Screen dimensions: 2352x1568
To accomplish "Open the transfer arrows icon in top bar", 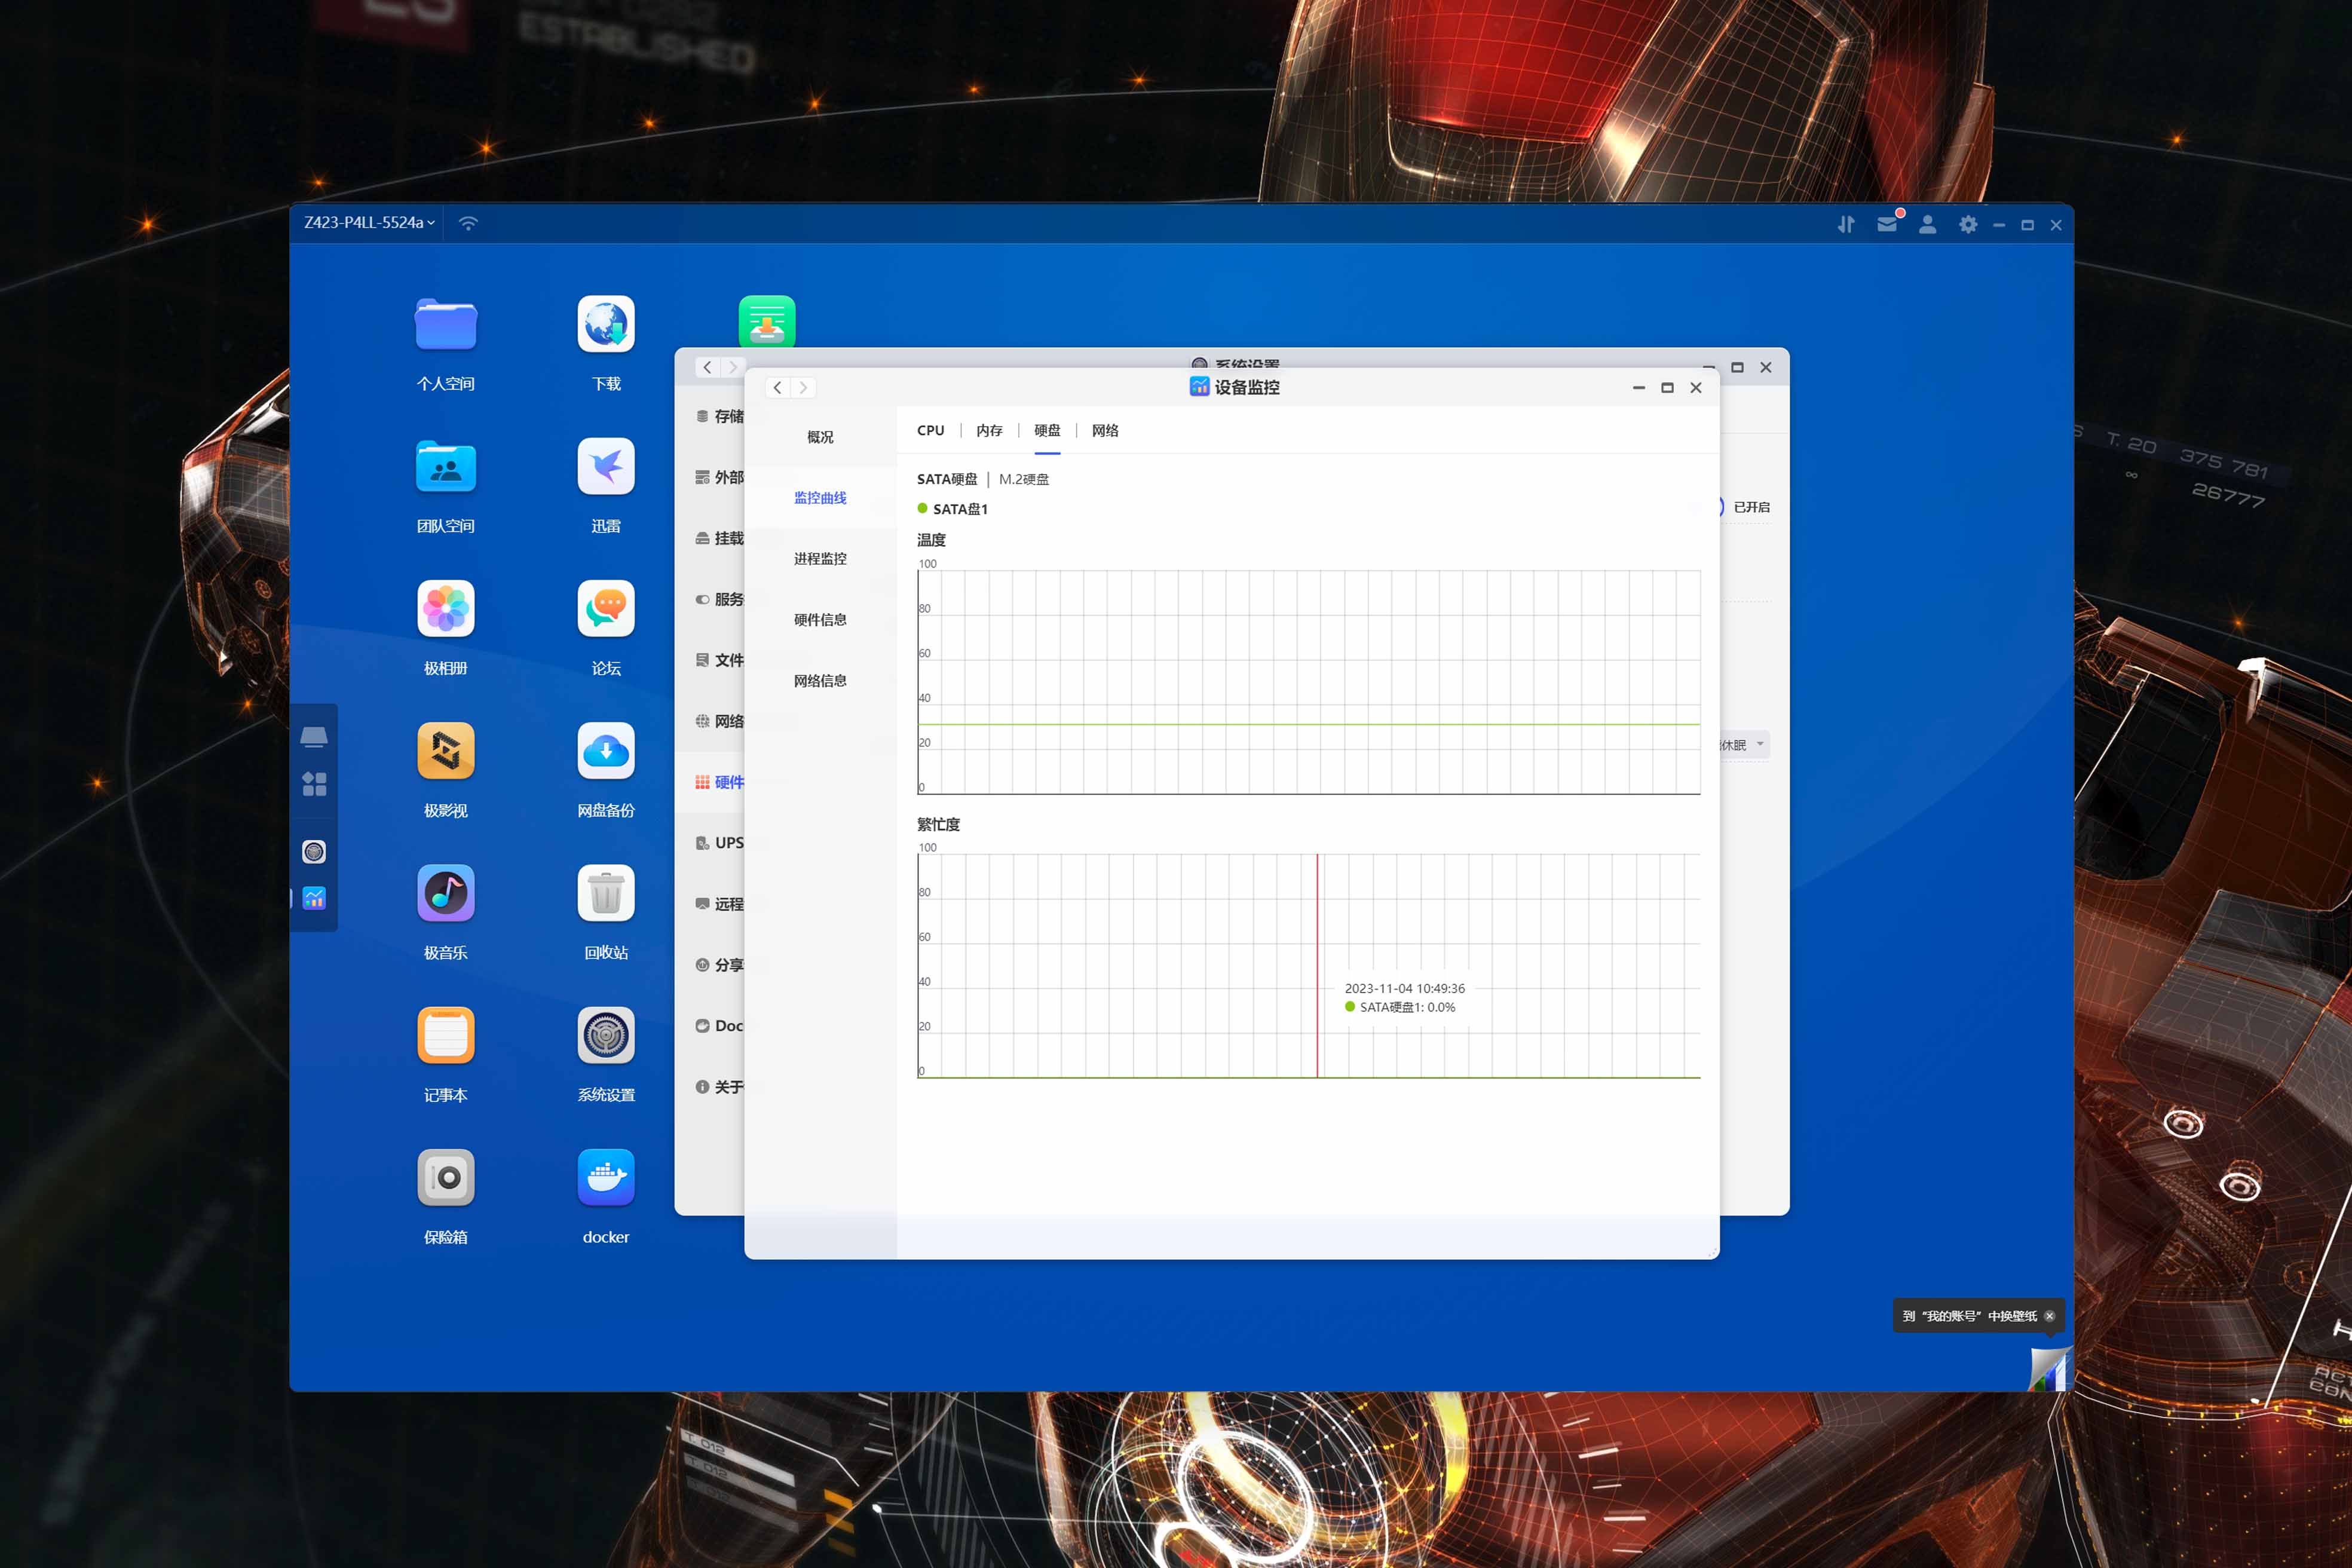I will (x=1846, y=225).
